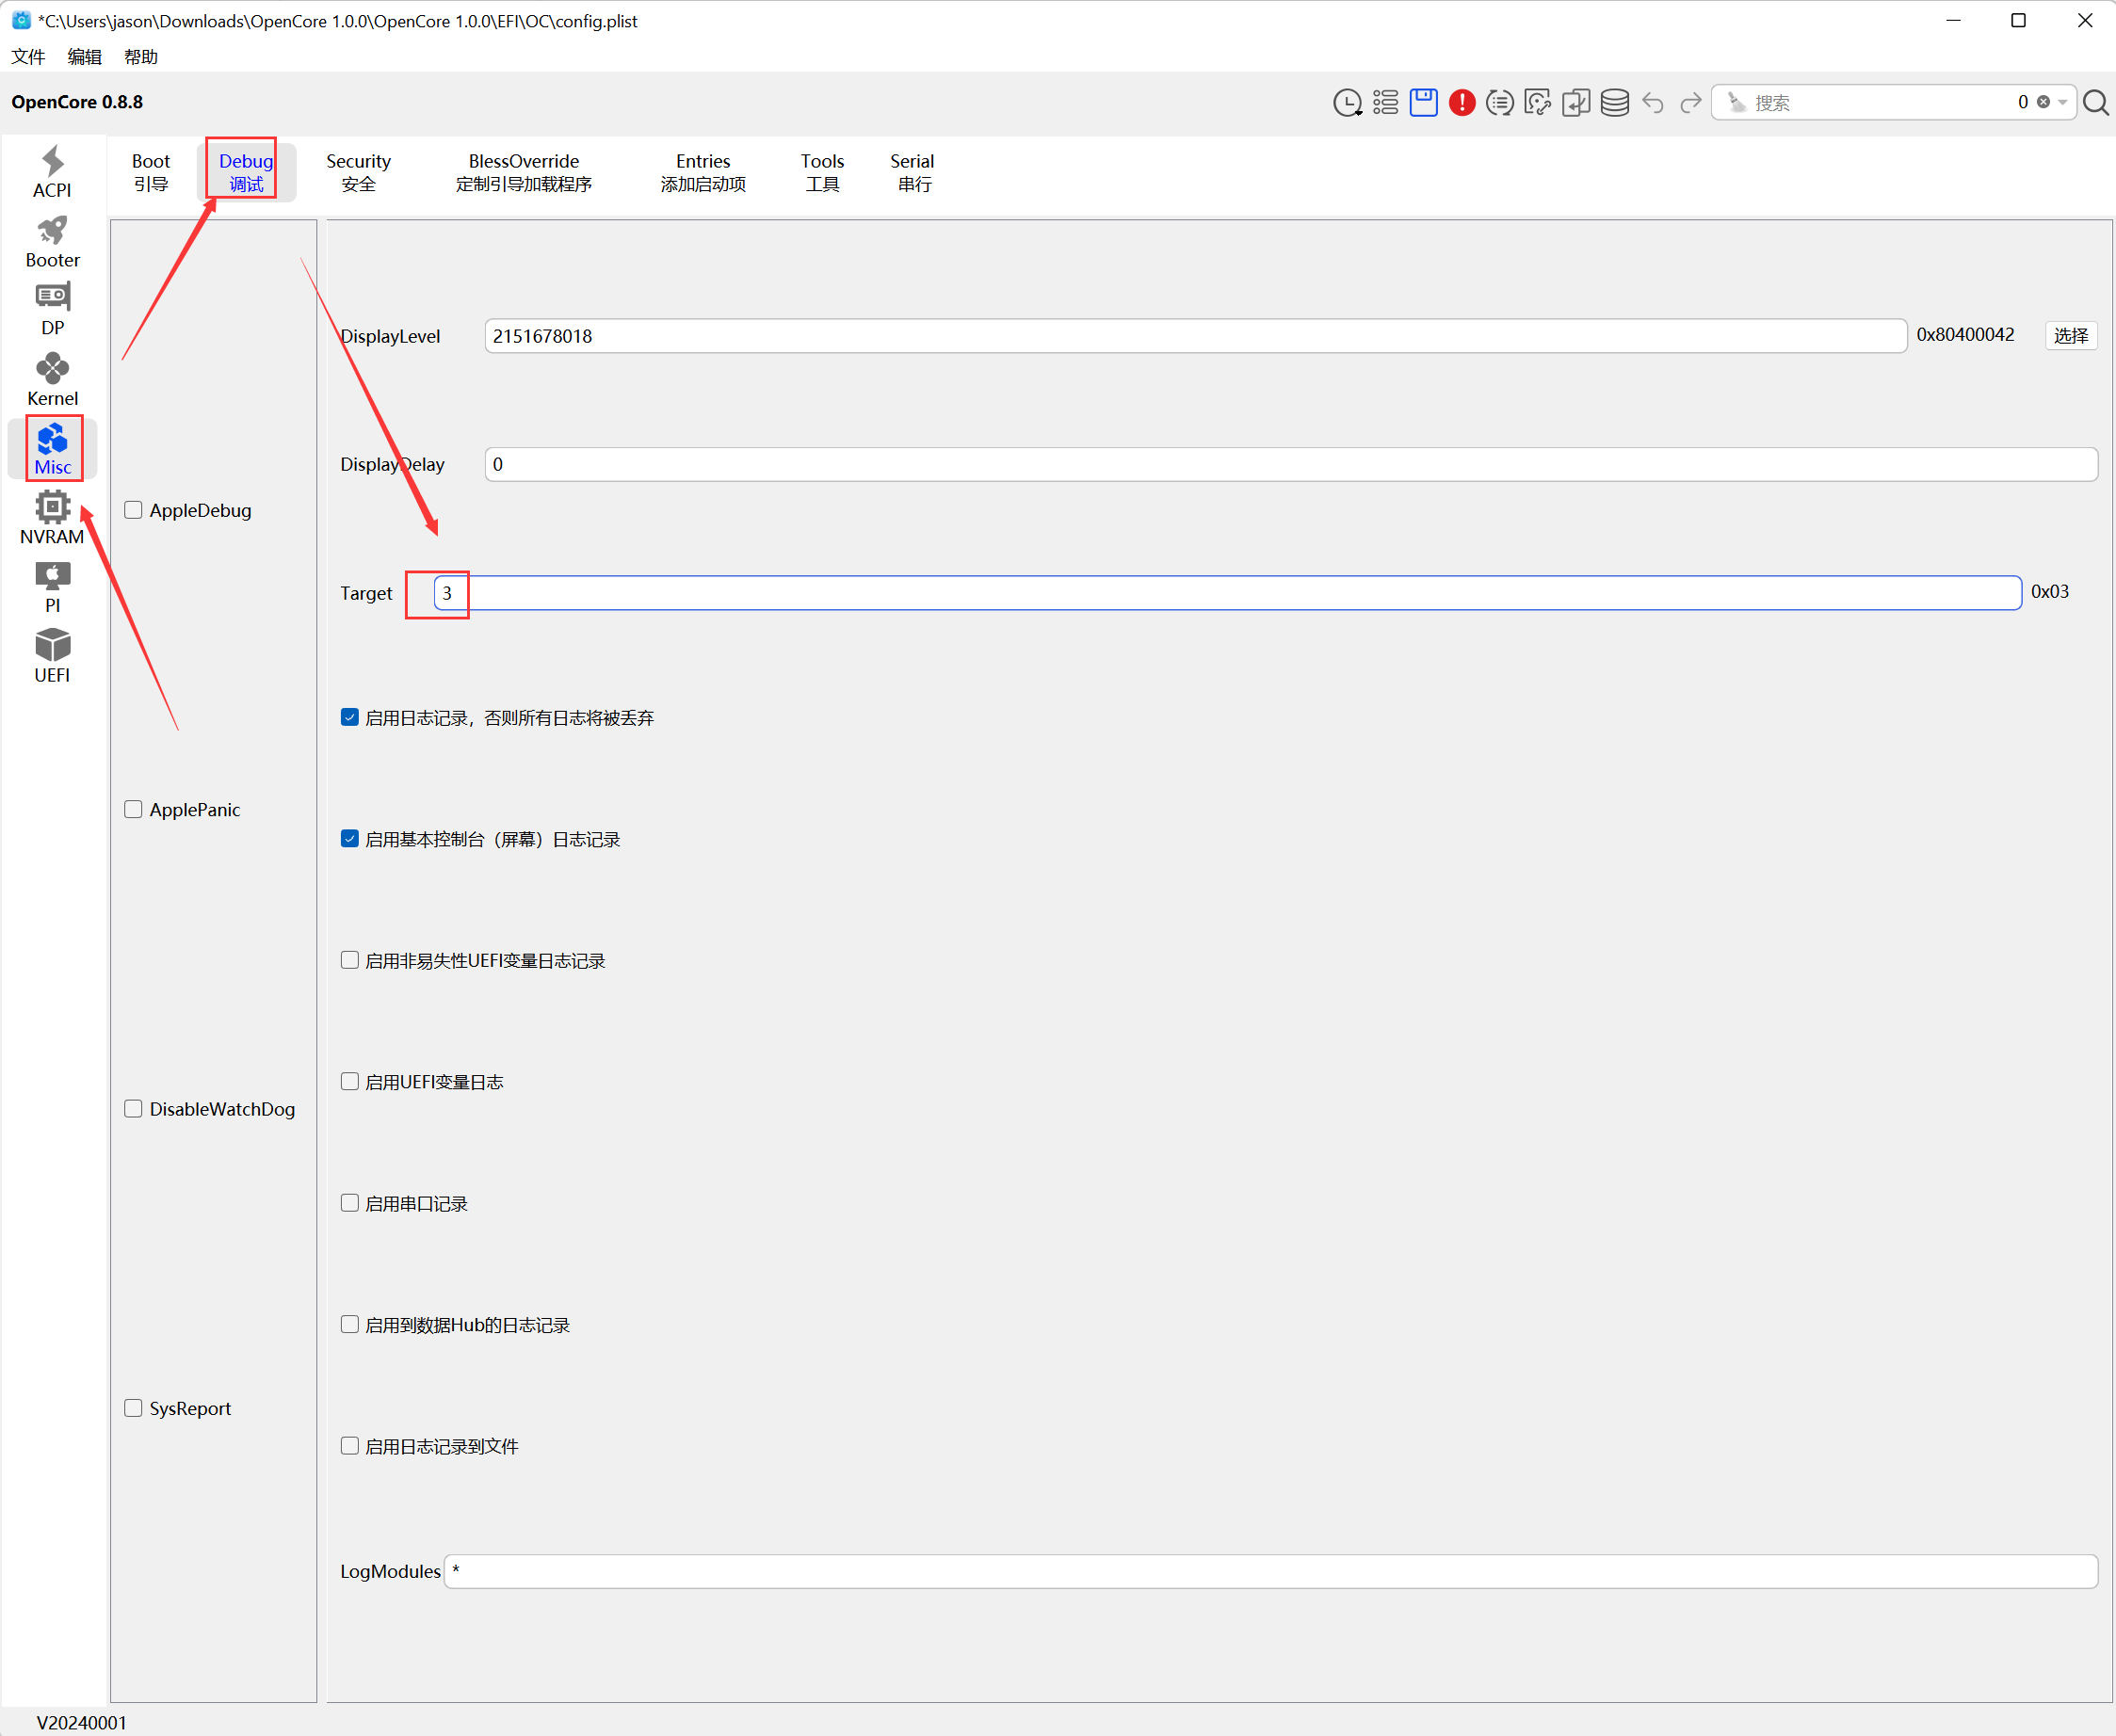
Task: Switch to the Security 安全 tab
Action: [358, 172]
